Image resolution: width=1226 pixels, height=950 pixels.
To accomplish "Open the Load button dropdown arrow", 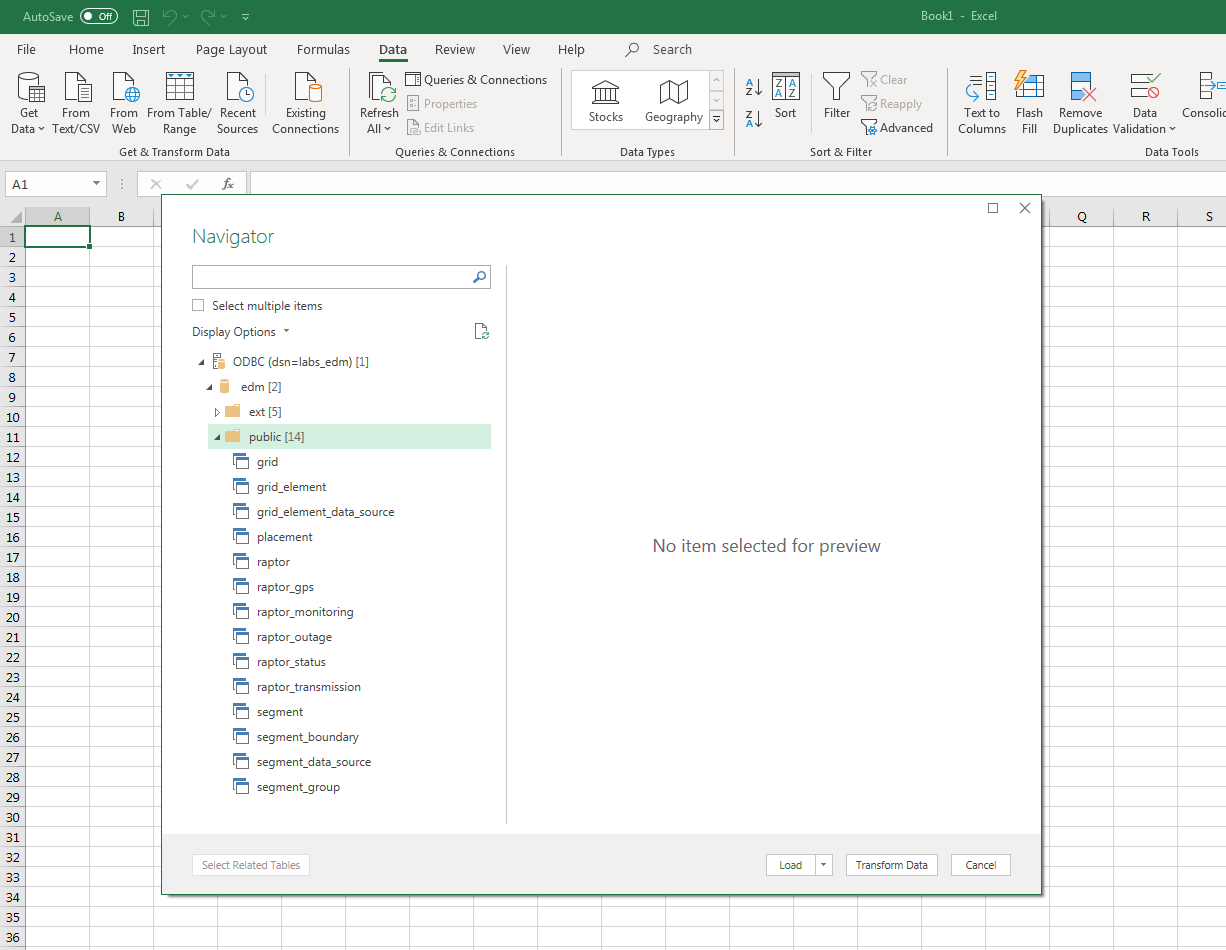I will [x=824, y=865].
